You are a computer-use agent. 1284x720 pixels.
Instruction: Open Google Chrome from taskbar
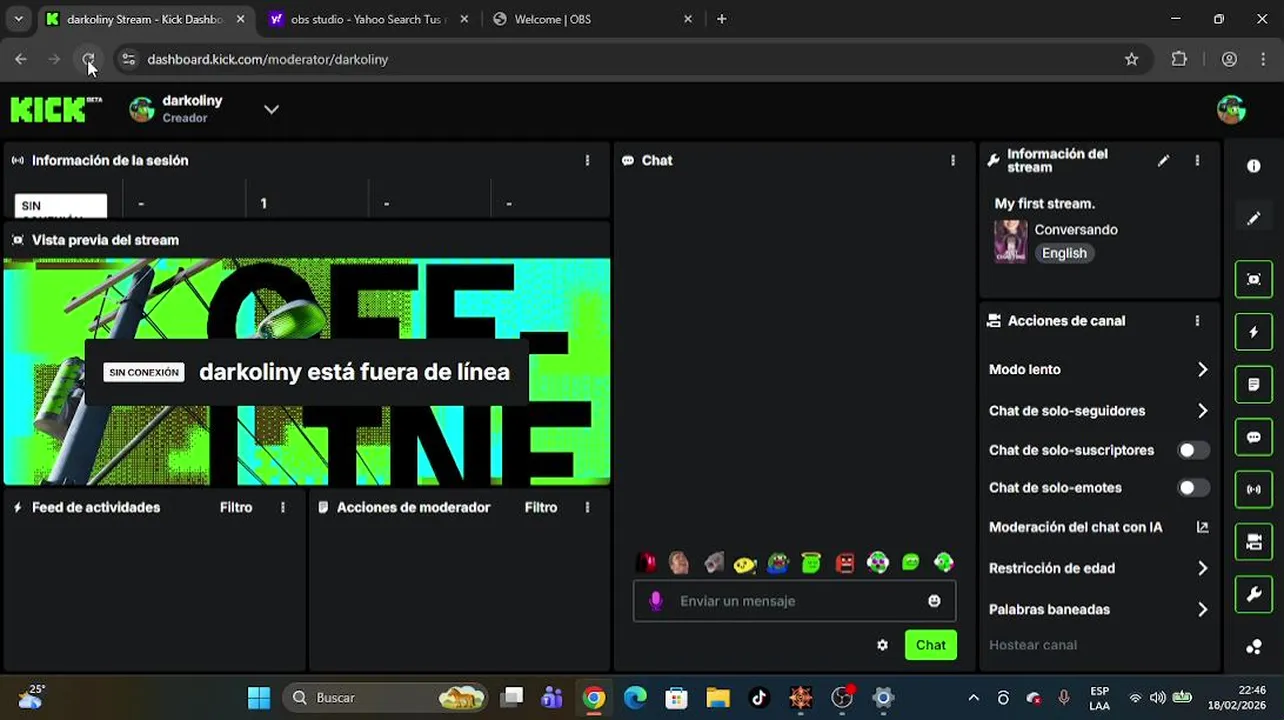pyautogui.click(x=594, y=697)
